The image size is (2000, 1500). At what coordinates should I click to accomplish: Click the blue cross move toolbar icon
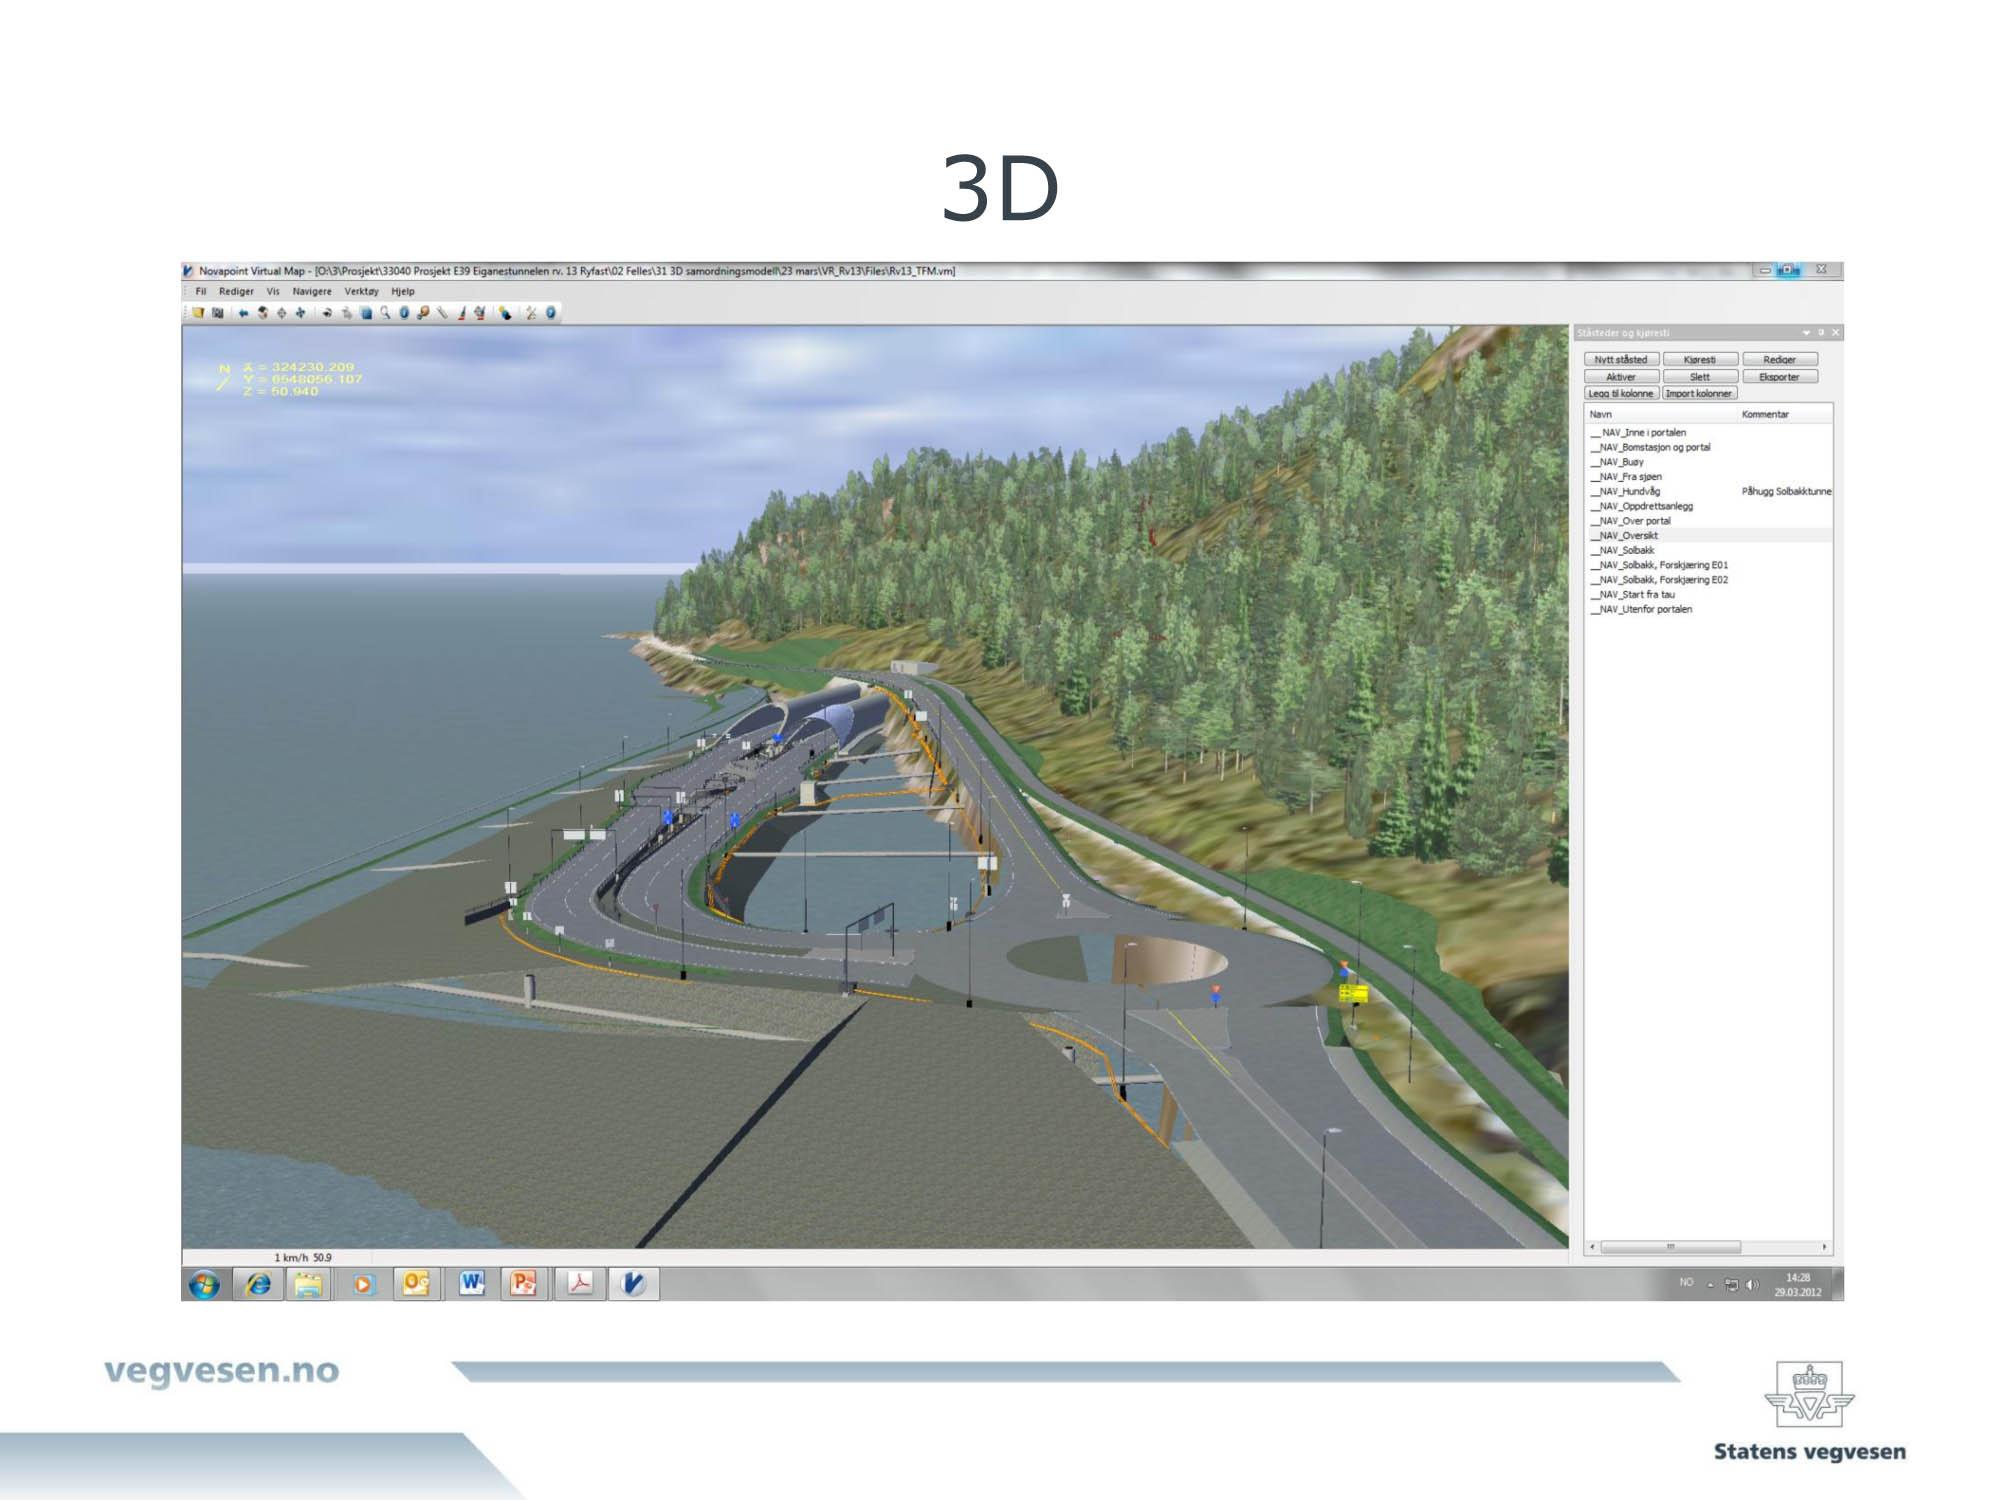pyautogui.click(x=300, y=313)
